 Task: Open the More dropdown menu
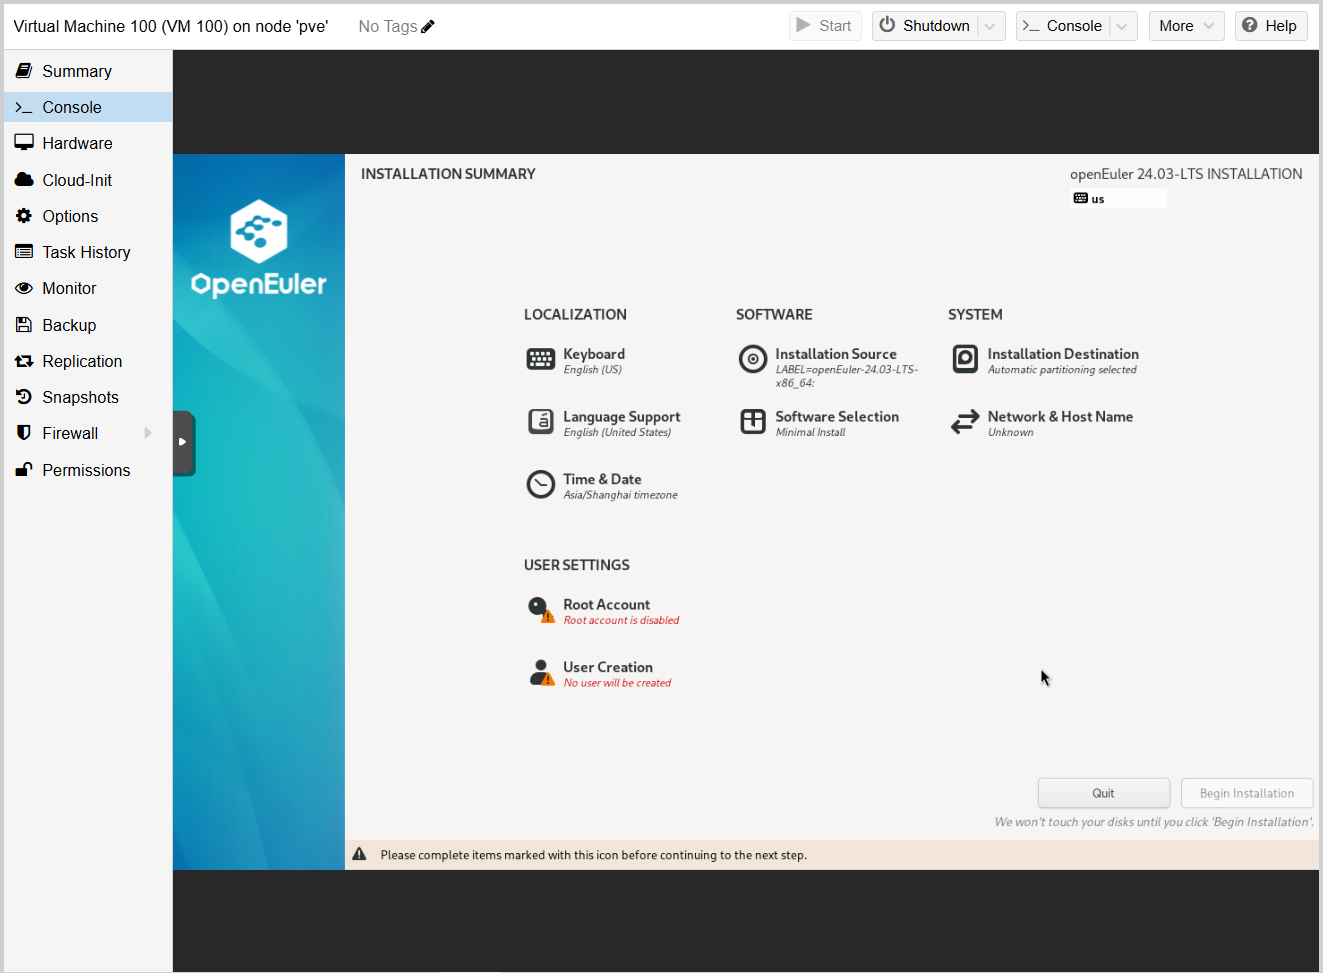tap(1186, 26)
